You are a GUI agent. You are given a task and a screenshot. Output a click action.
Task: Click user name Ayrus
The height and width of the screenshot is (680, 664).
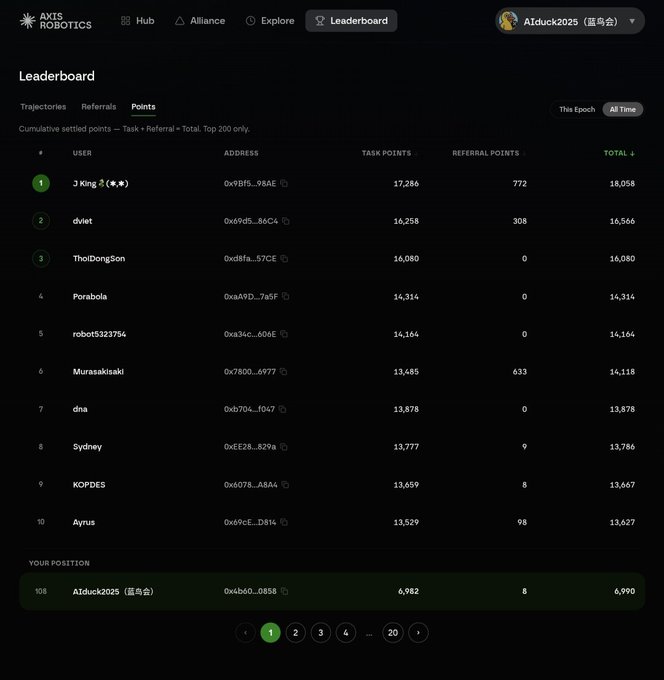tap(84, 522)
